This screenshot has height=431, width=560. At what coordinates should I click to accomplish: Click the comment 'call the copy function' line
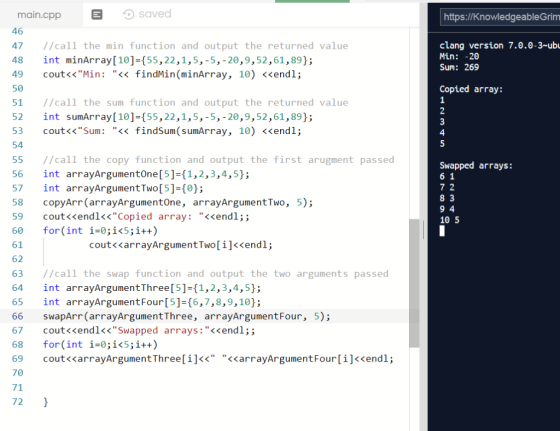pos(219,160)
